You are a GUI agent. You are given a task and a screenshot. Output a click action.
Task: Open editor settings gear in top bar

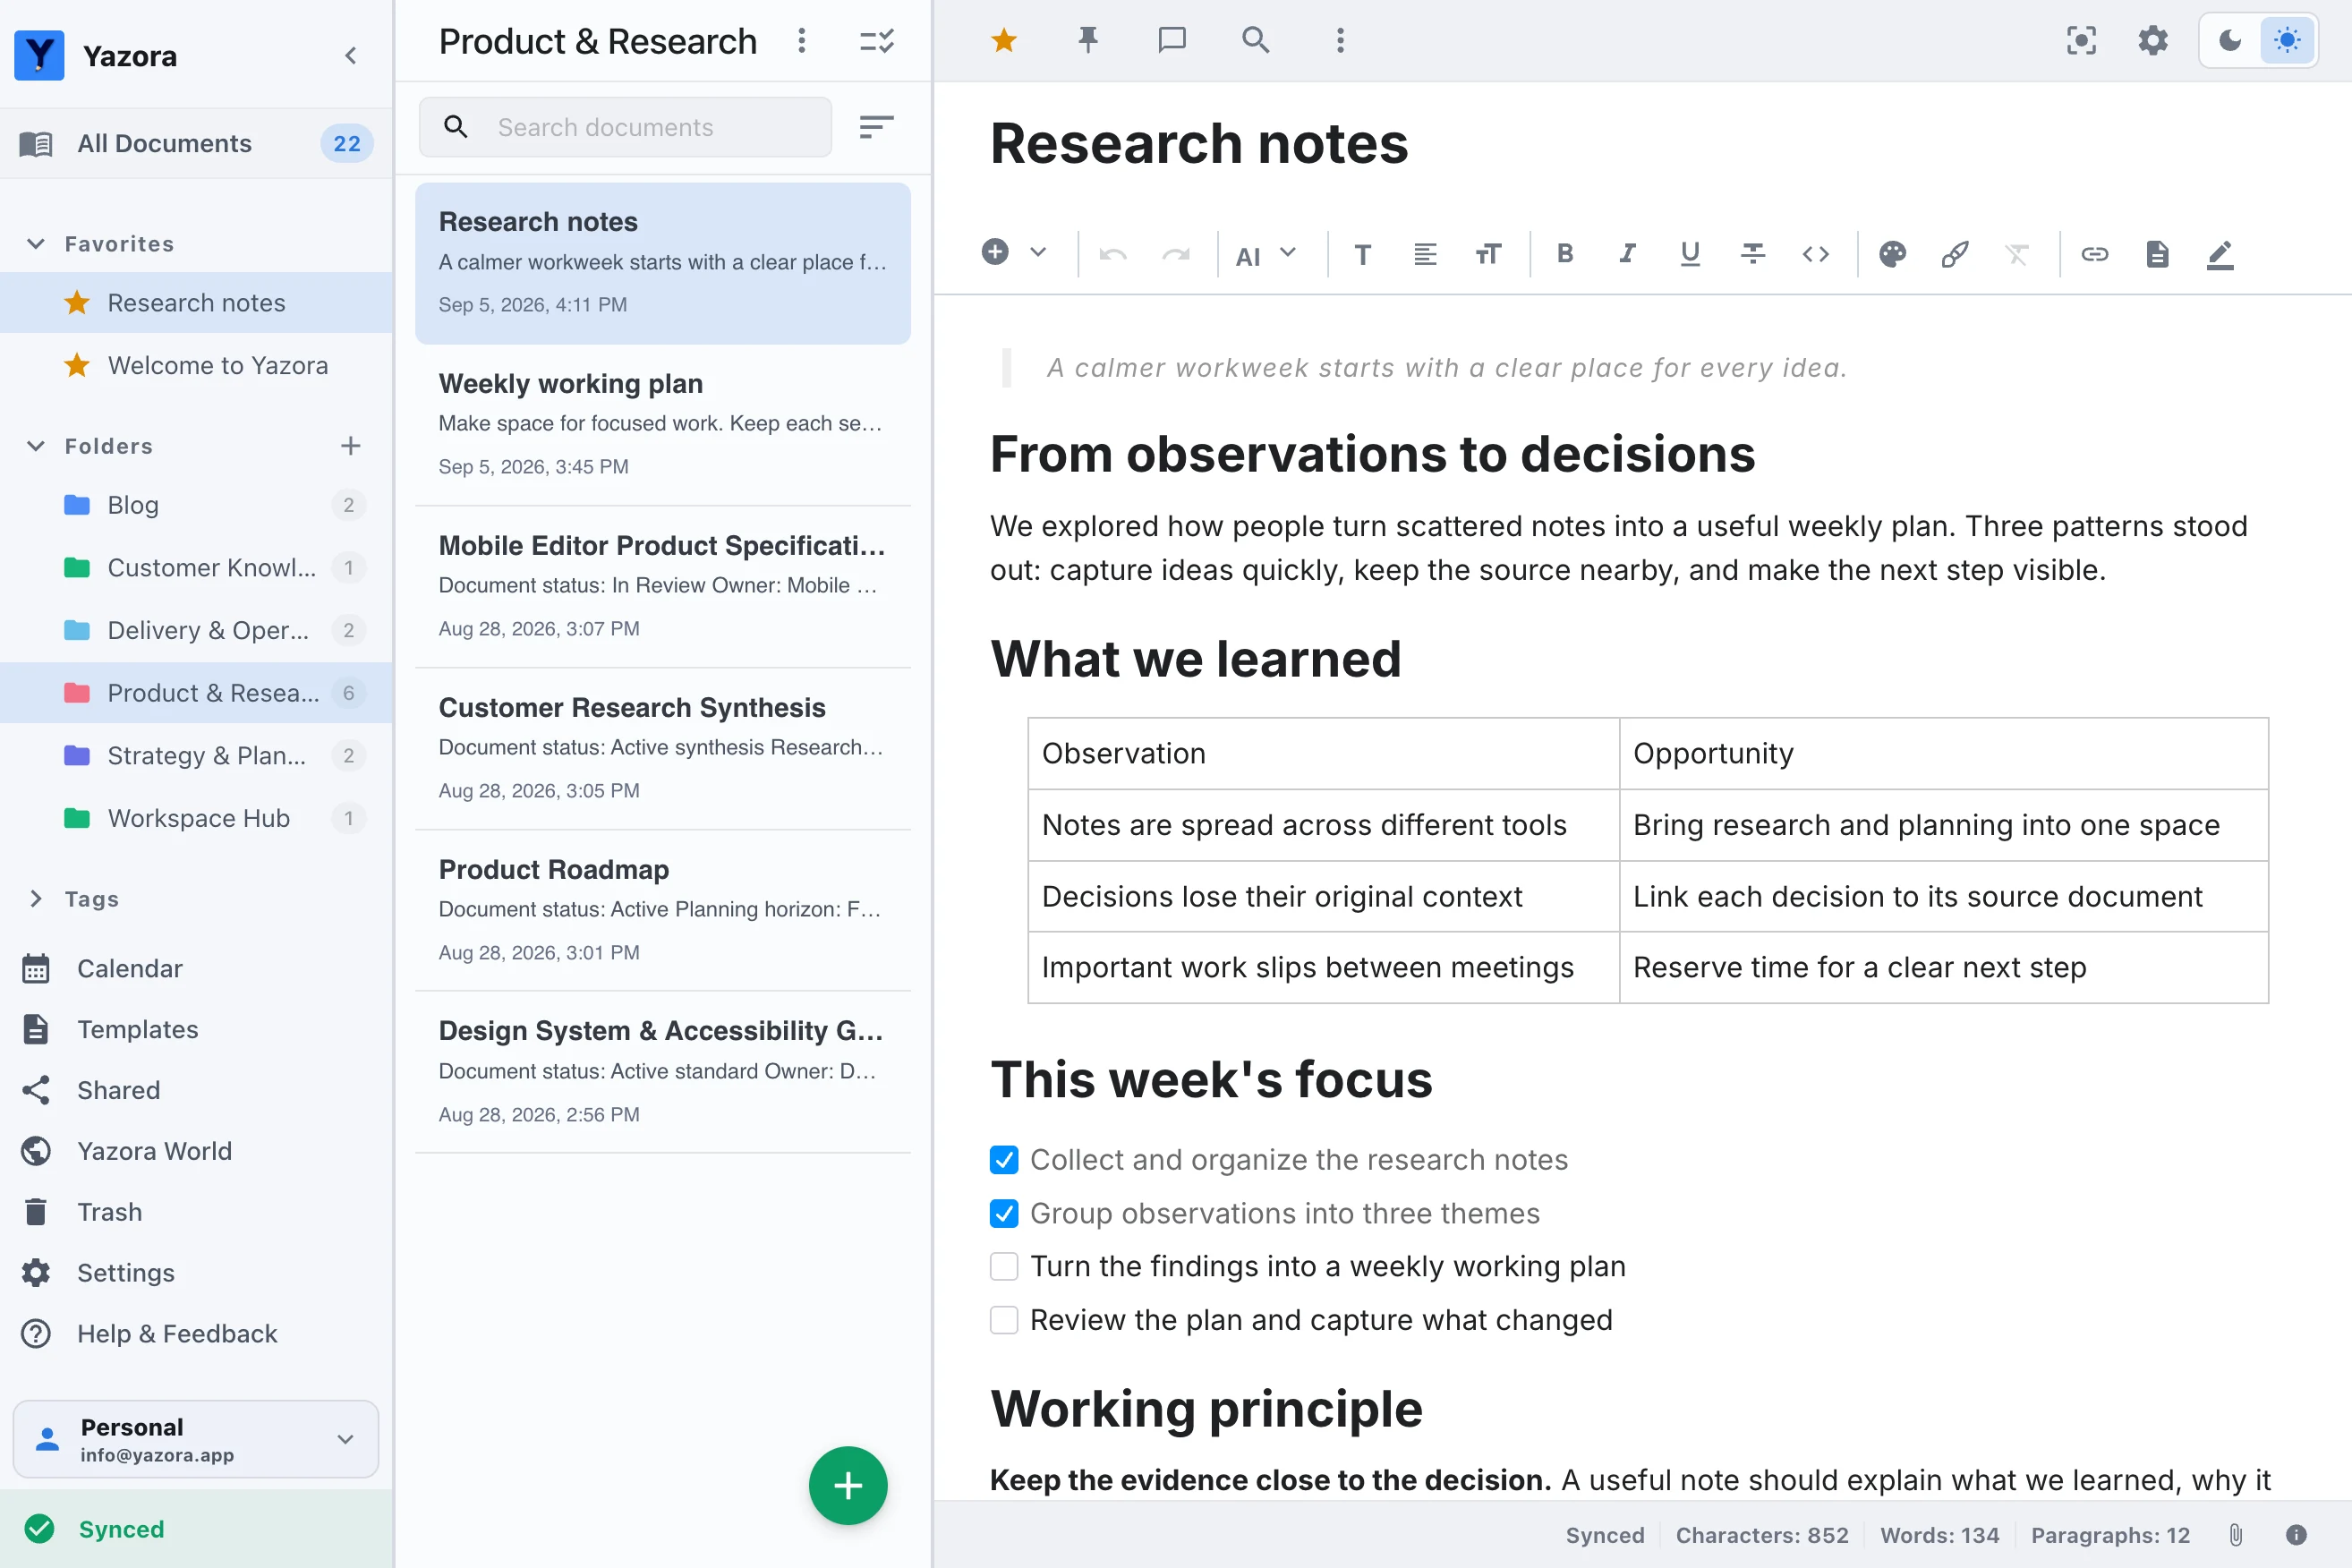(2153, 40)
